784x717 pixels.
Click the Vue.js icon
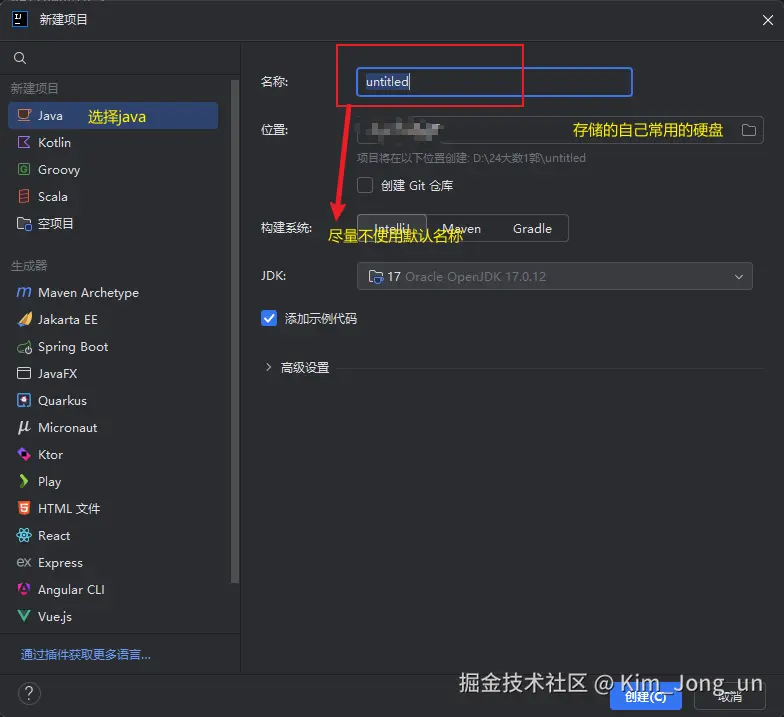click(x=24, y=616)
